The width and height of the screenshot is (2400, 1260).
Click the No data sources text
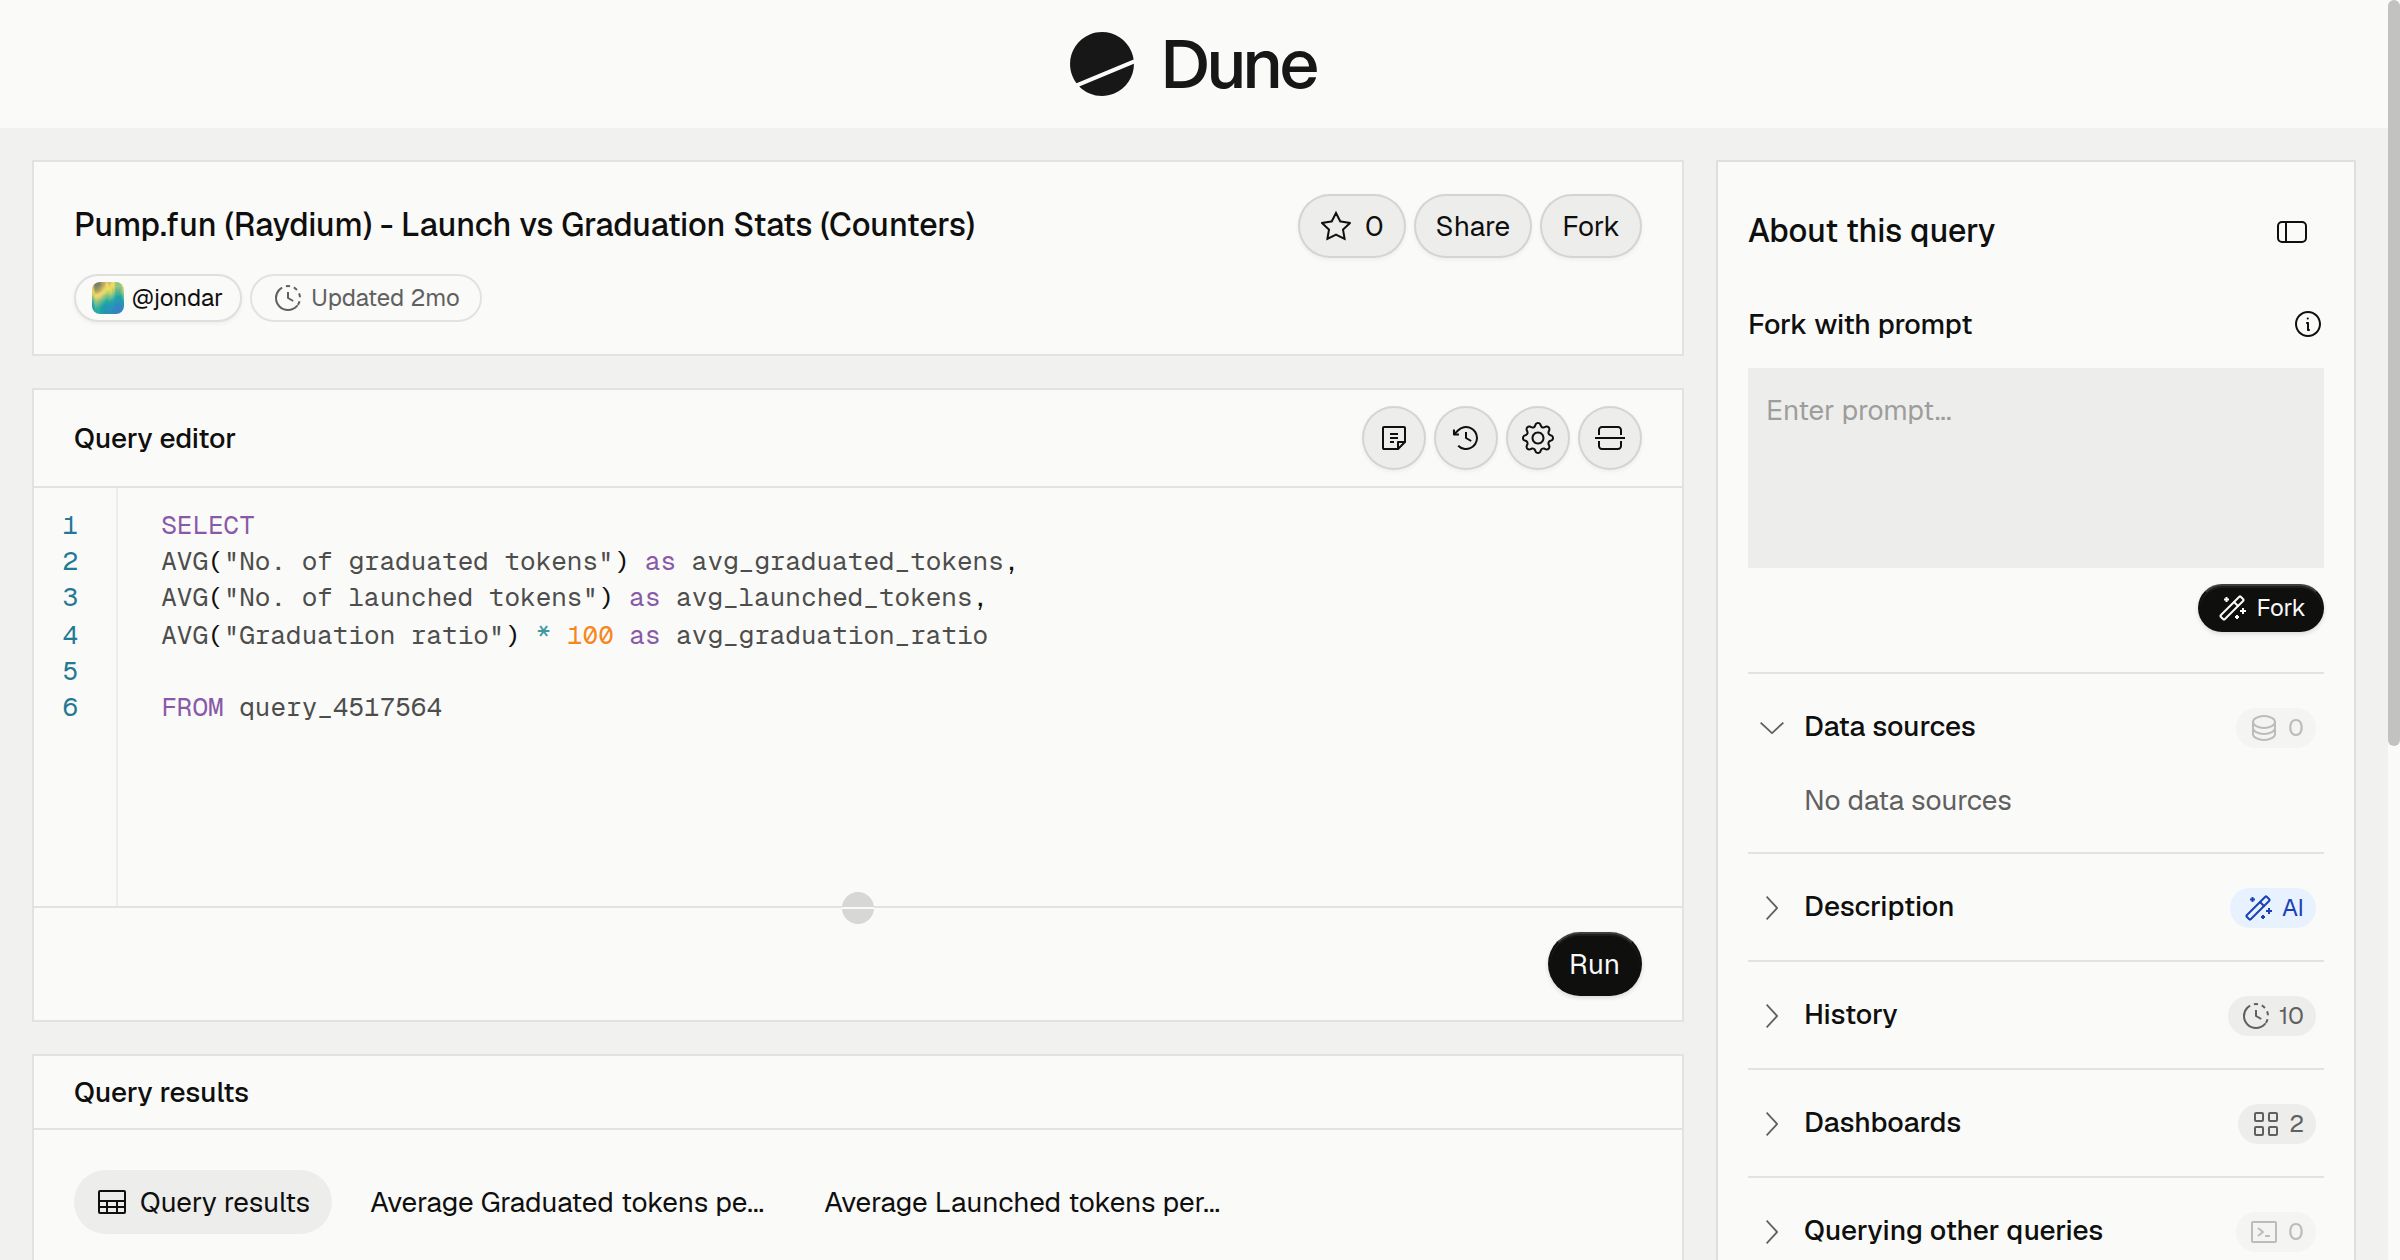[x=1907, y=800]
